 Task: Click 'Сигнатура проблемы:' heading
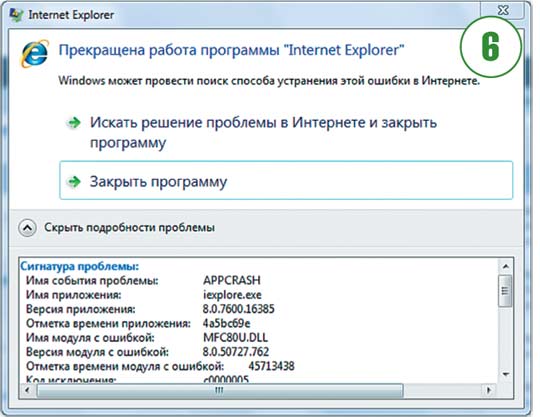click(80, 266)
